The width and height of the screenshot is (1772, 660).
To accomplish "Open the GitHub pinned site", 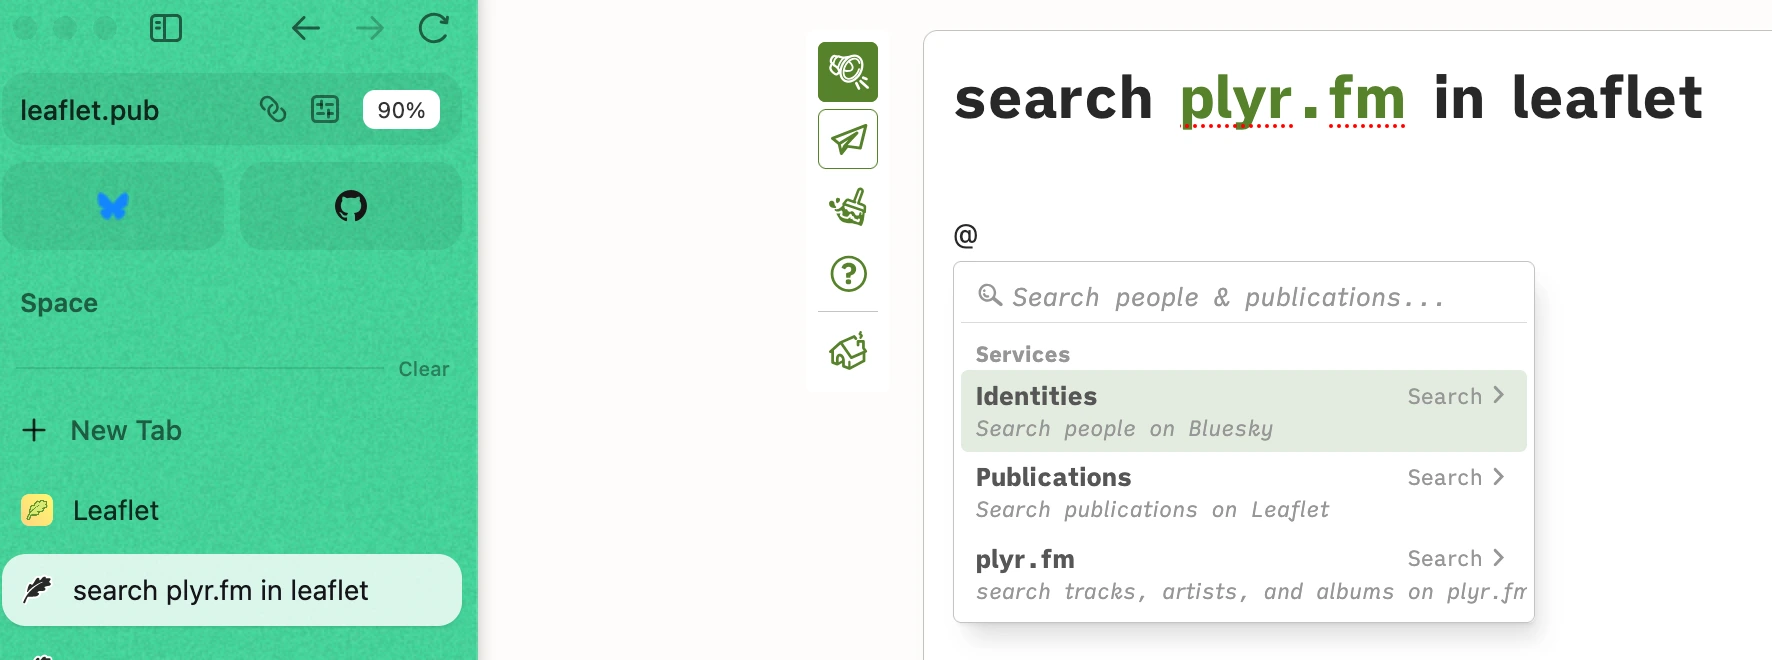I will [351, 206].
